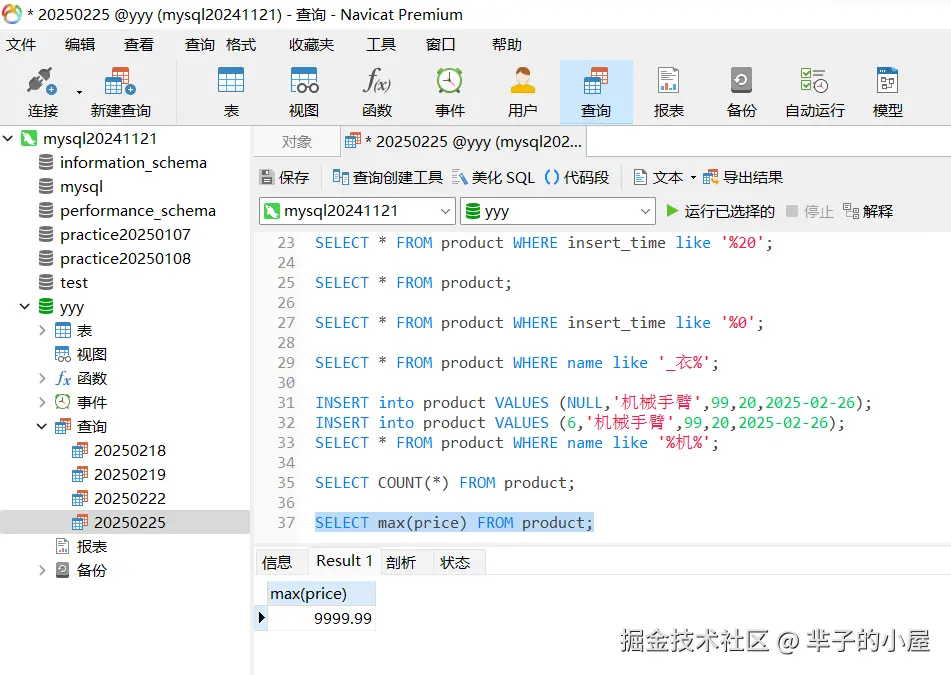This screenshot has width=951, height=675.
Task: Select saved query 20250225 in tree
Action: point(125,522)
